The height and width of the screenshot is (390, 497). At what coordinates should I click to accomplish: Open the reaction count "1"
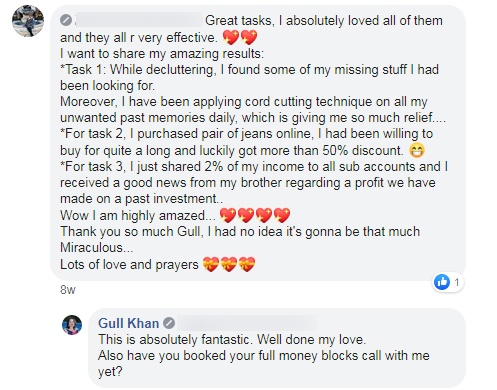coord(457,282)
